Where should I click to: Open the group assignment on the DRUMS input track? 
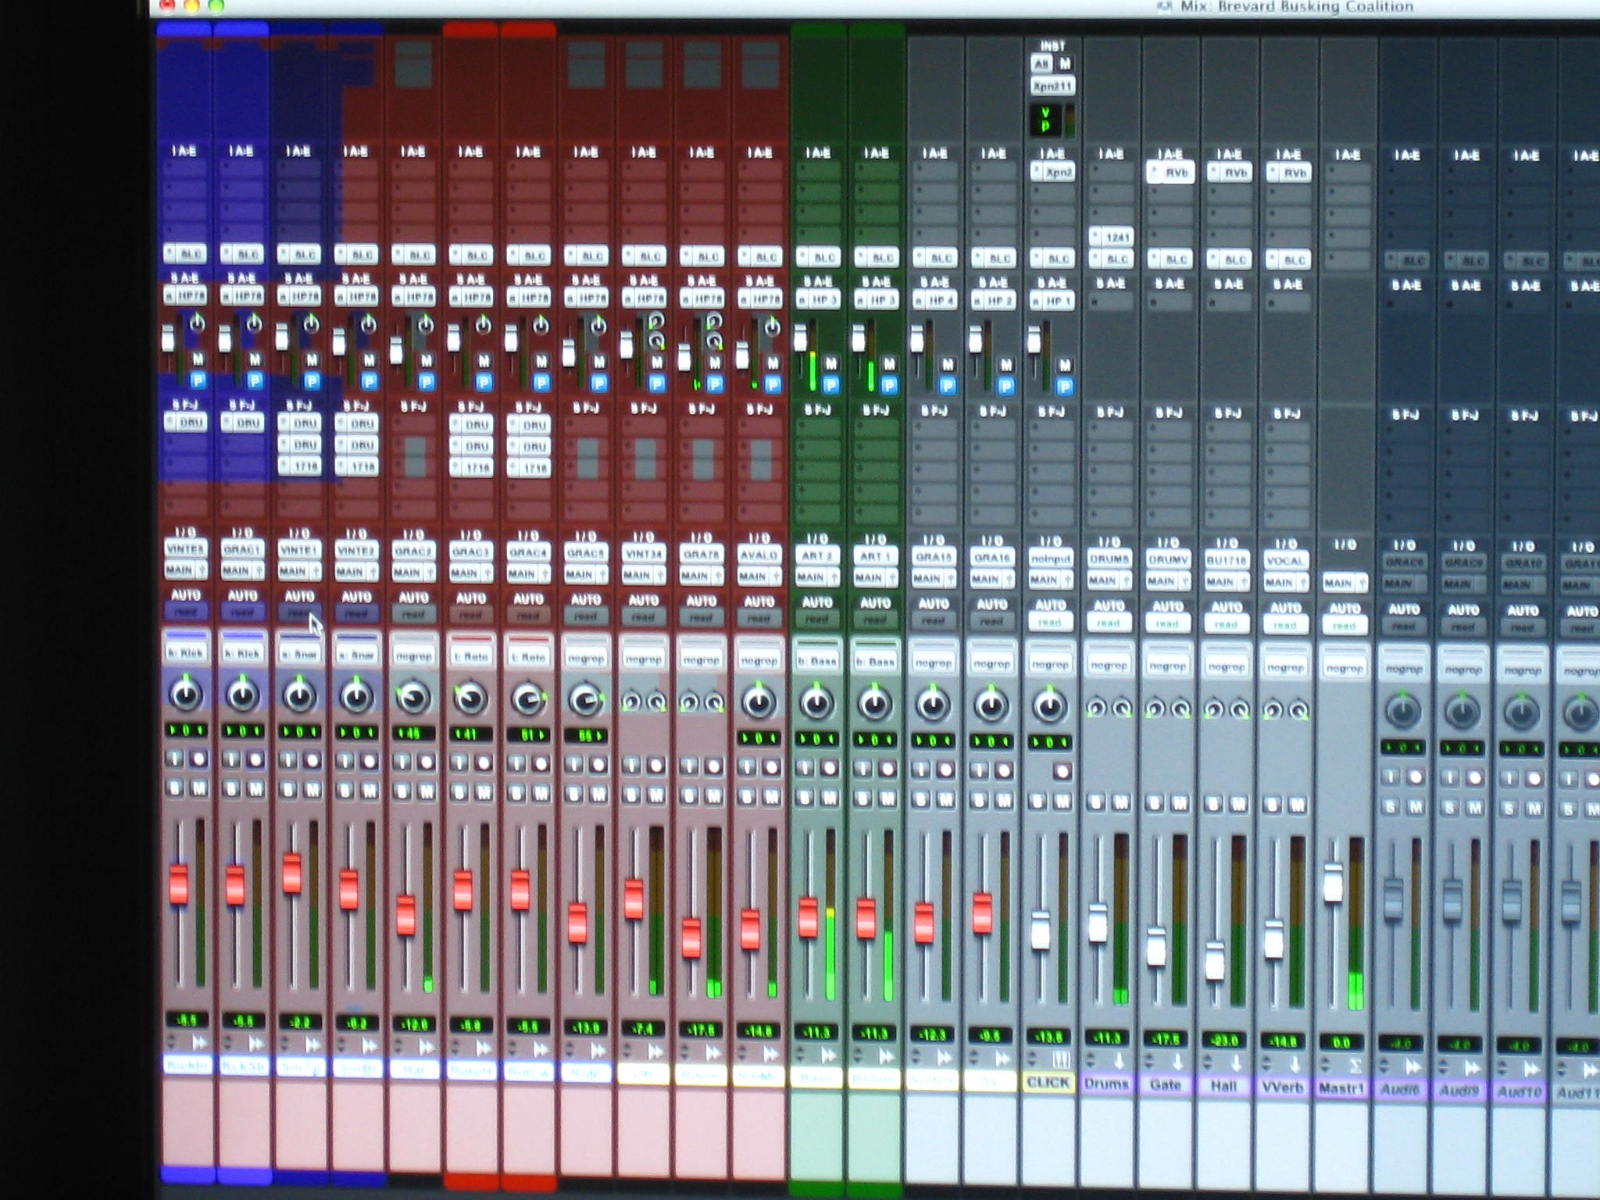coord(1109,665)
